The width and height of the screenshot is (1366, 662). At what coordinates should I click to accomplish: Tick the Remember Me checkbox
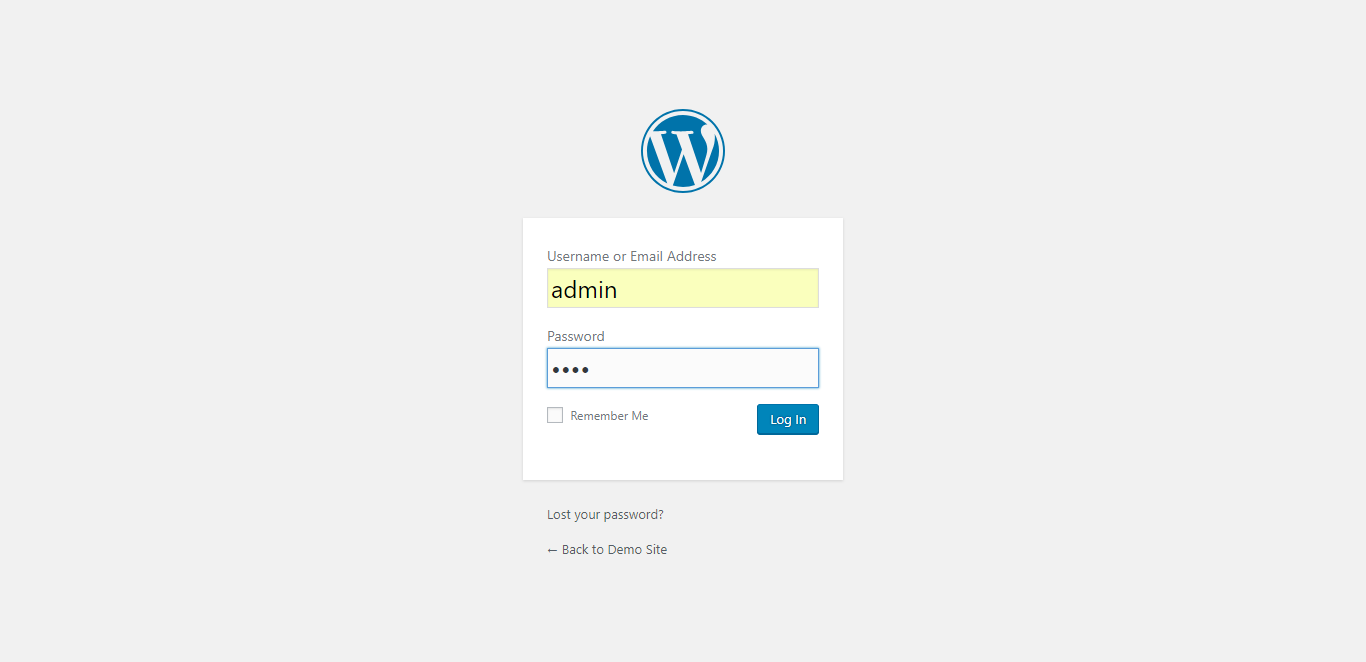555,415
